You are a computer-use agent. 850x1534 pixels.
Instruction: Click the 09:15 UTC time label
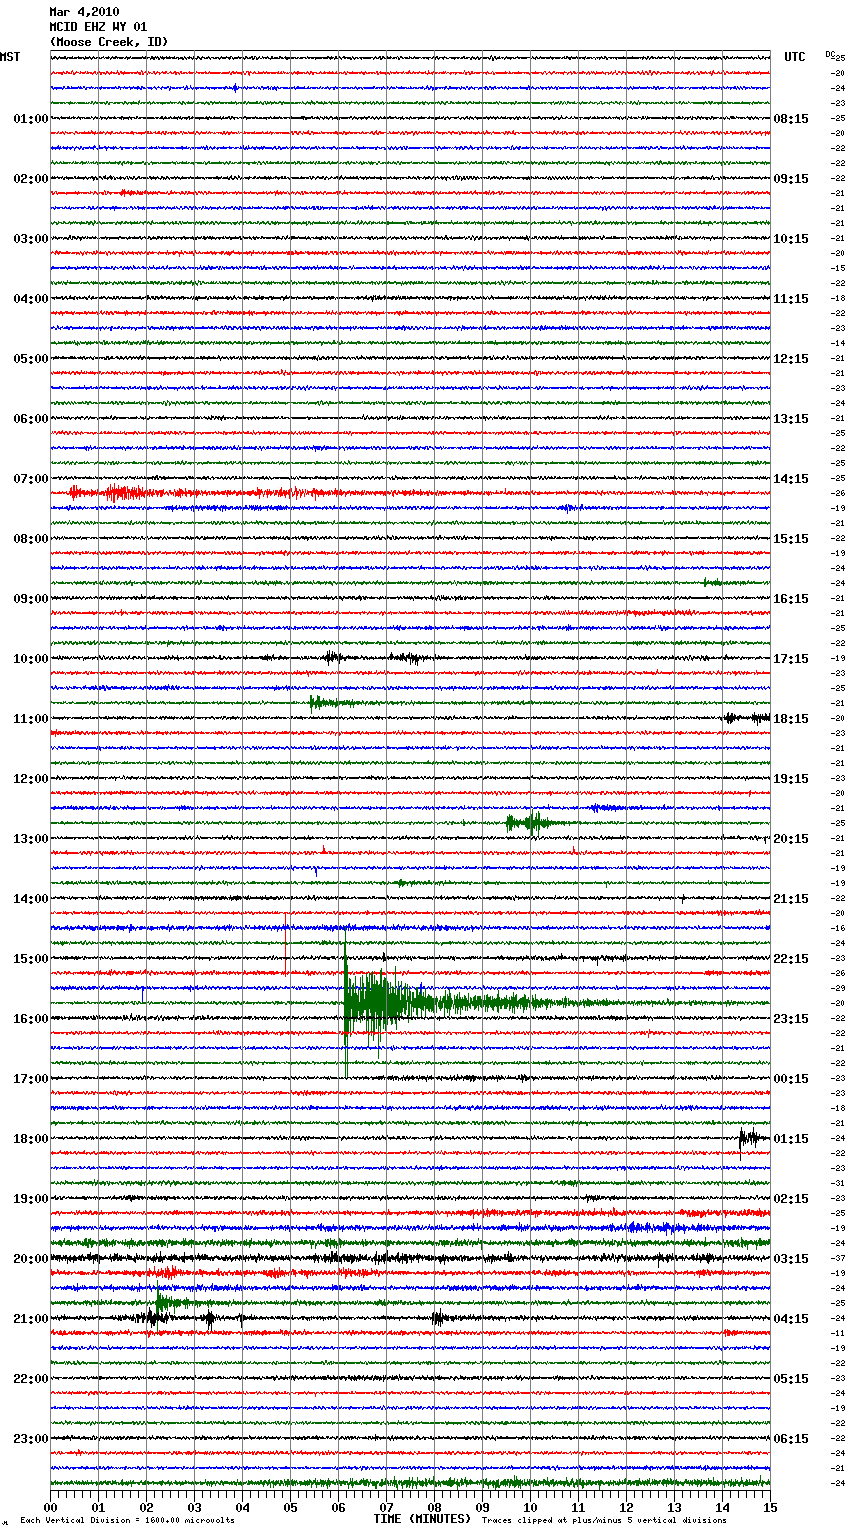[x=791, y=179]
